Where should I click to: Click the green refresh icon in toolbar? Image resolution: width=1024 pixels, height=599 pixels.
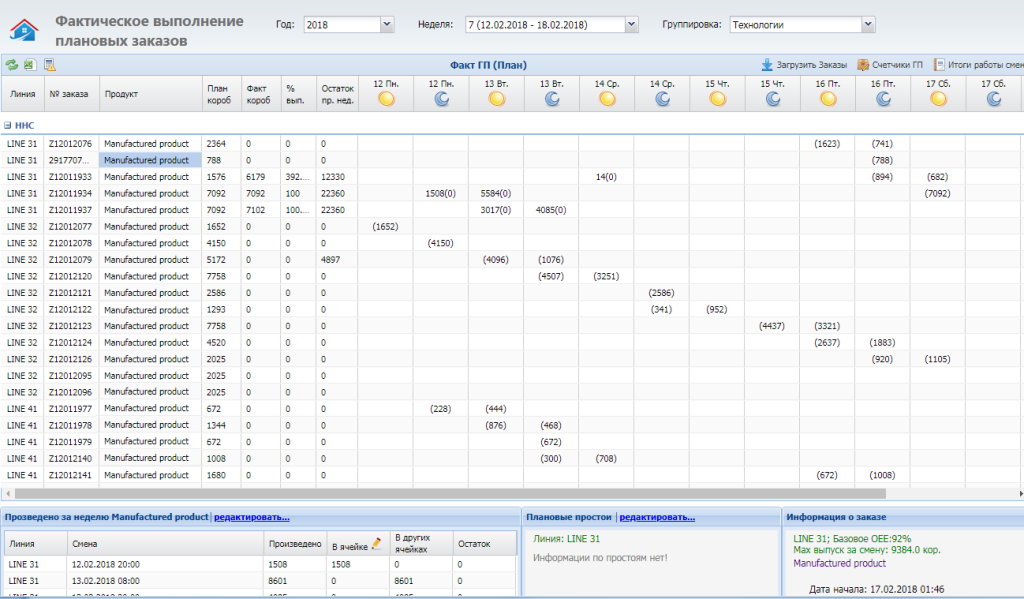[x=11, y=64]
